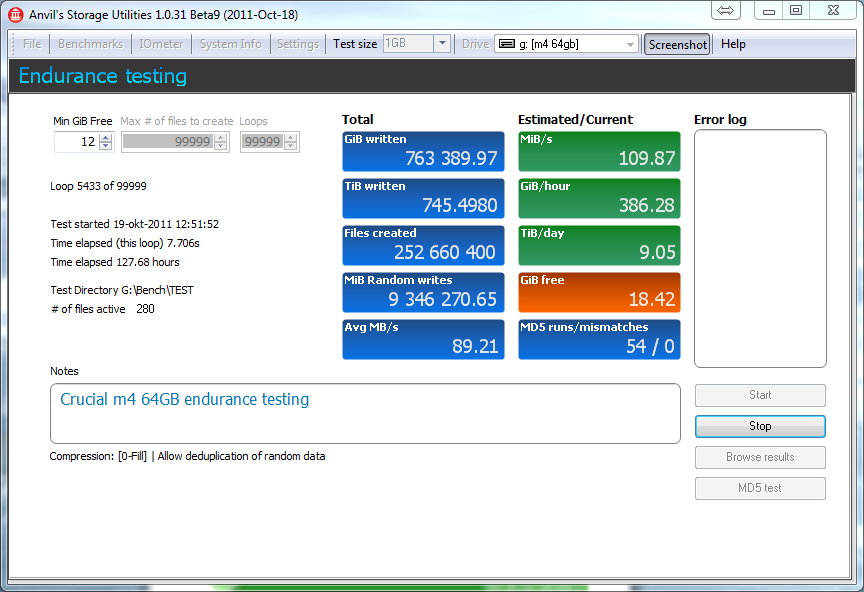Increase Min GiB Free value
Image resolution: width=864 pixels, height=592 pixels.
(106, 137)
